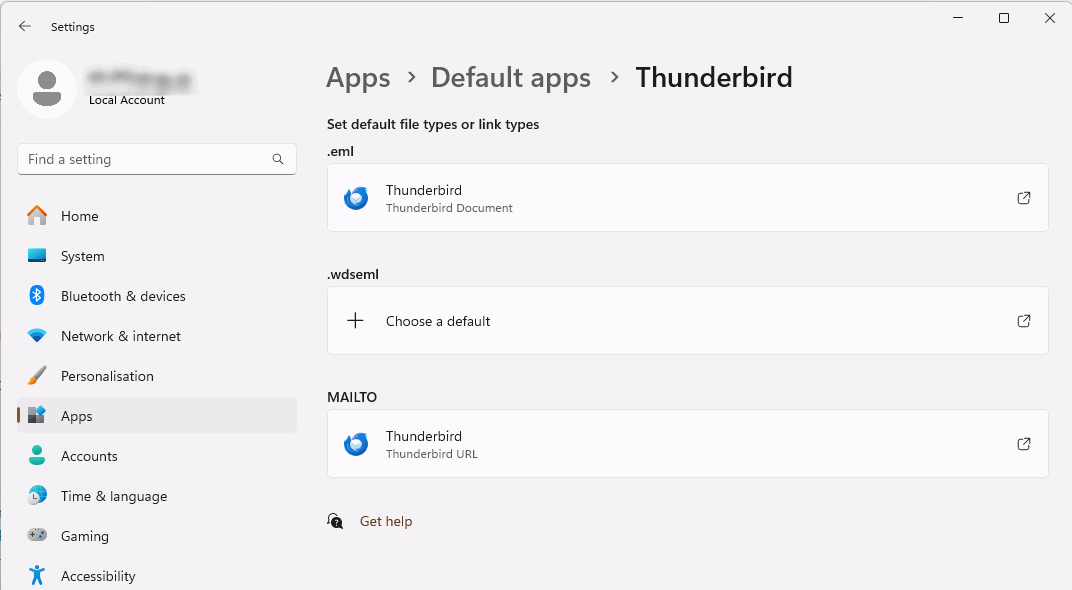Click the Accessibility figure icon
The width and height of the screenshot is (1072, 590).
(37, 575)
